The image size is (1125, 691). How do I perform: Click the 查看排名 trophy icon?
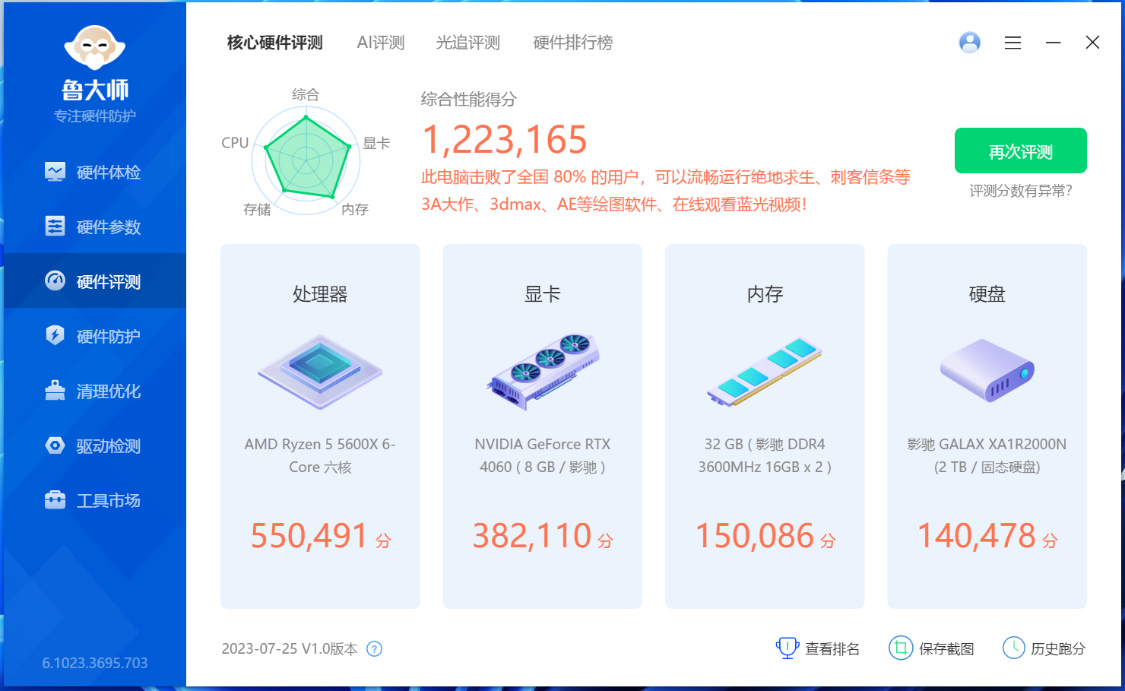pos(787,648)
